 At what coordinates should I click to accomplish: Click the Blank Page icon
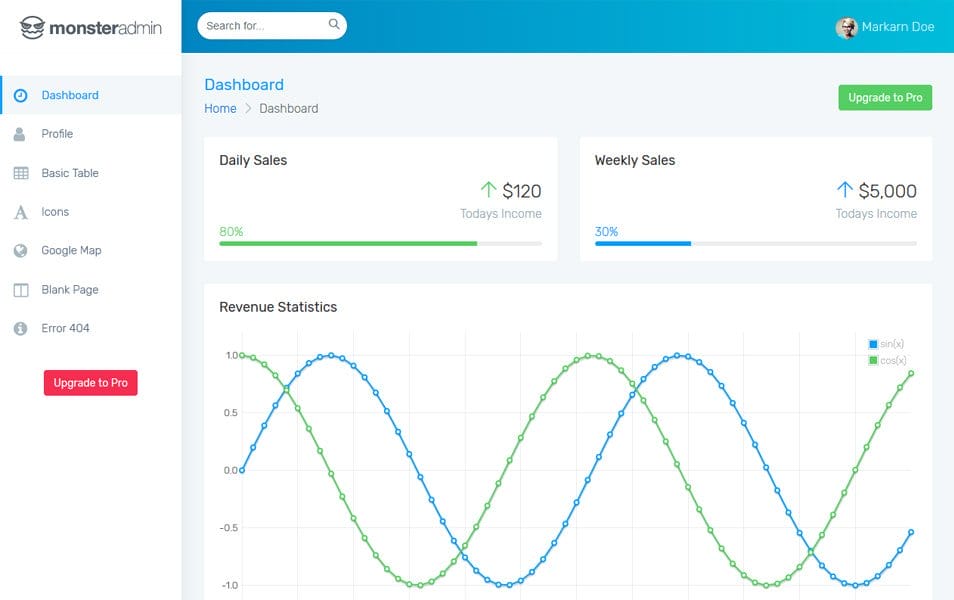tap(22, 289)
